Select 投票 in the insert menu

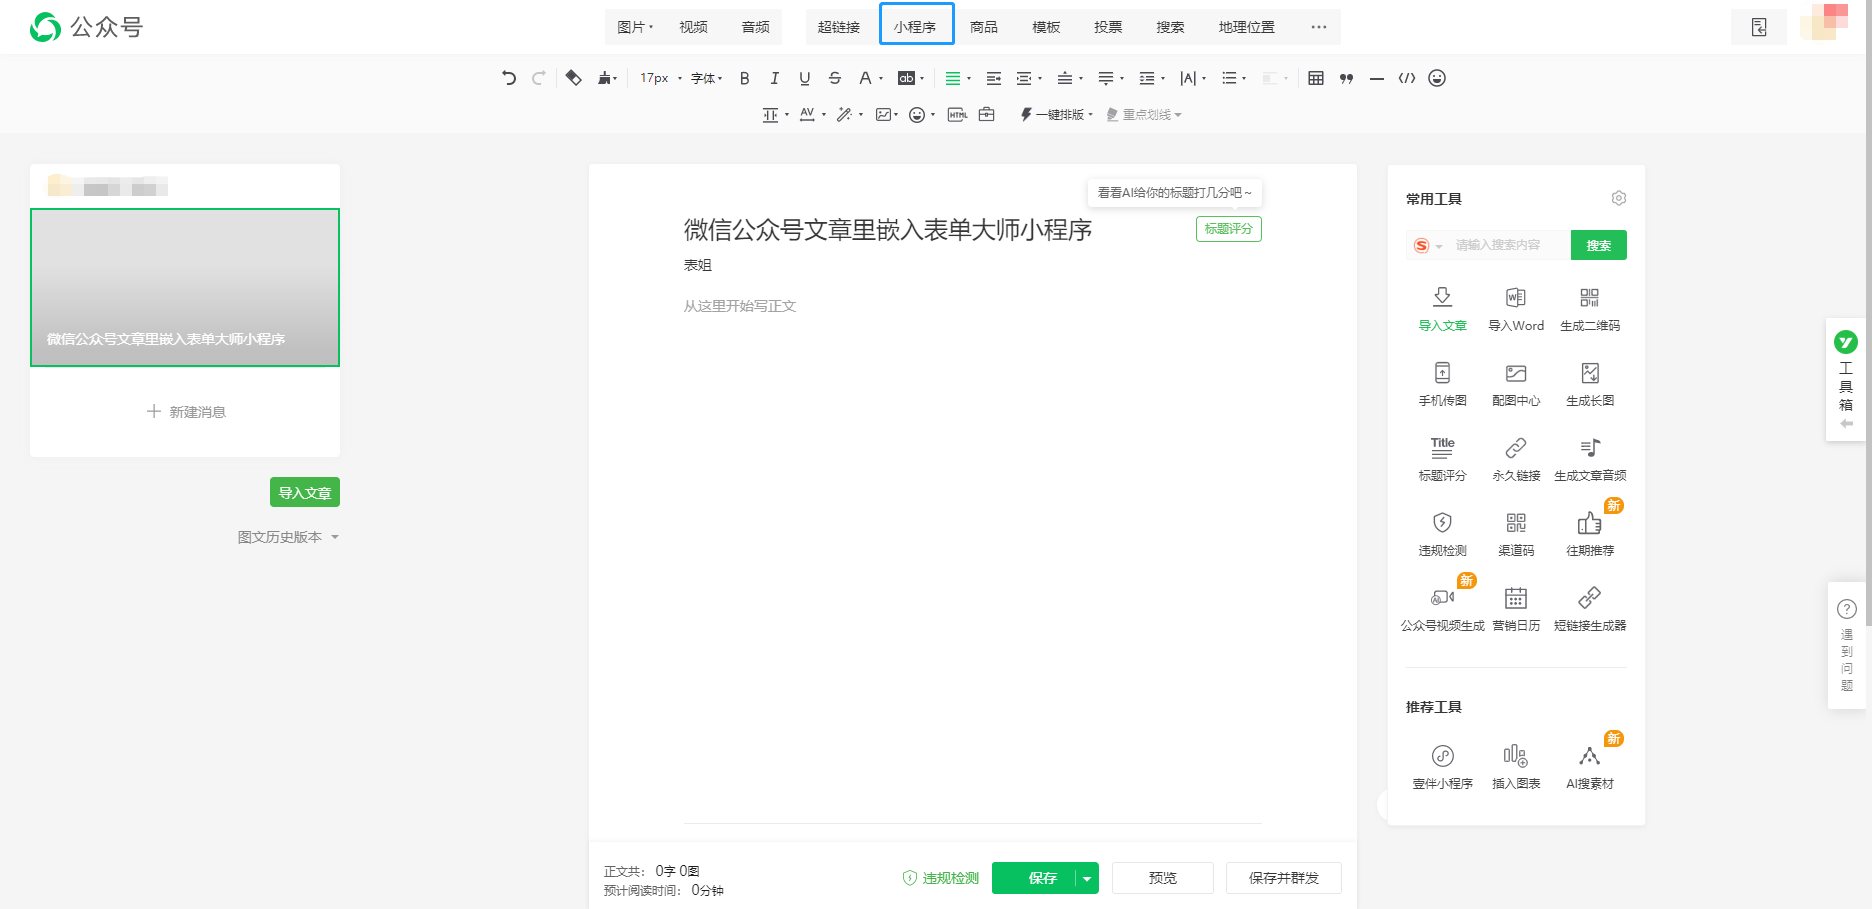click(1108, 27)
